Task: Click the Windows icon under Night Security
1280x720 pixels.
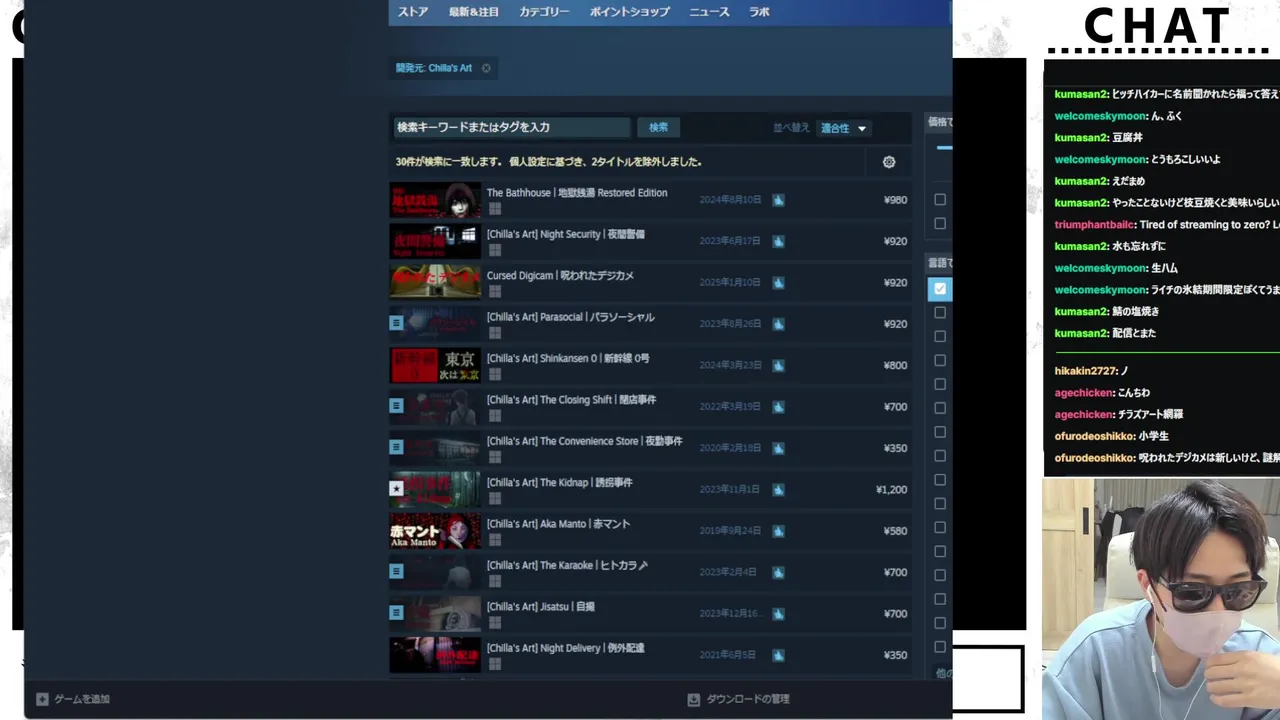Action: (x=494, y=250)
